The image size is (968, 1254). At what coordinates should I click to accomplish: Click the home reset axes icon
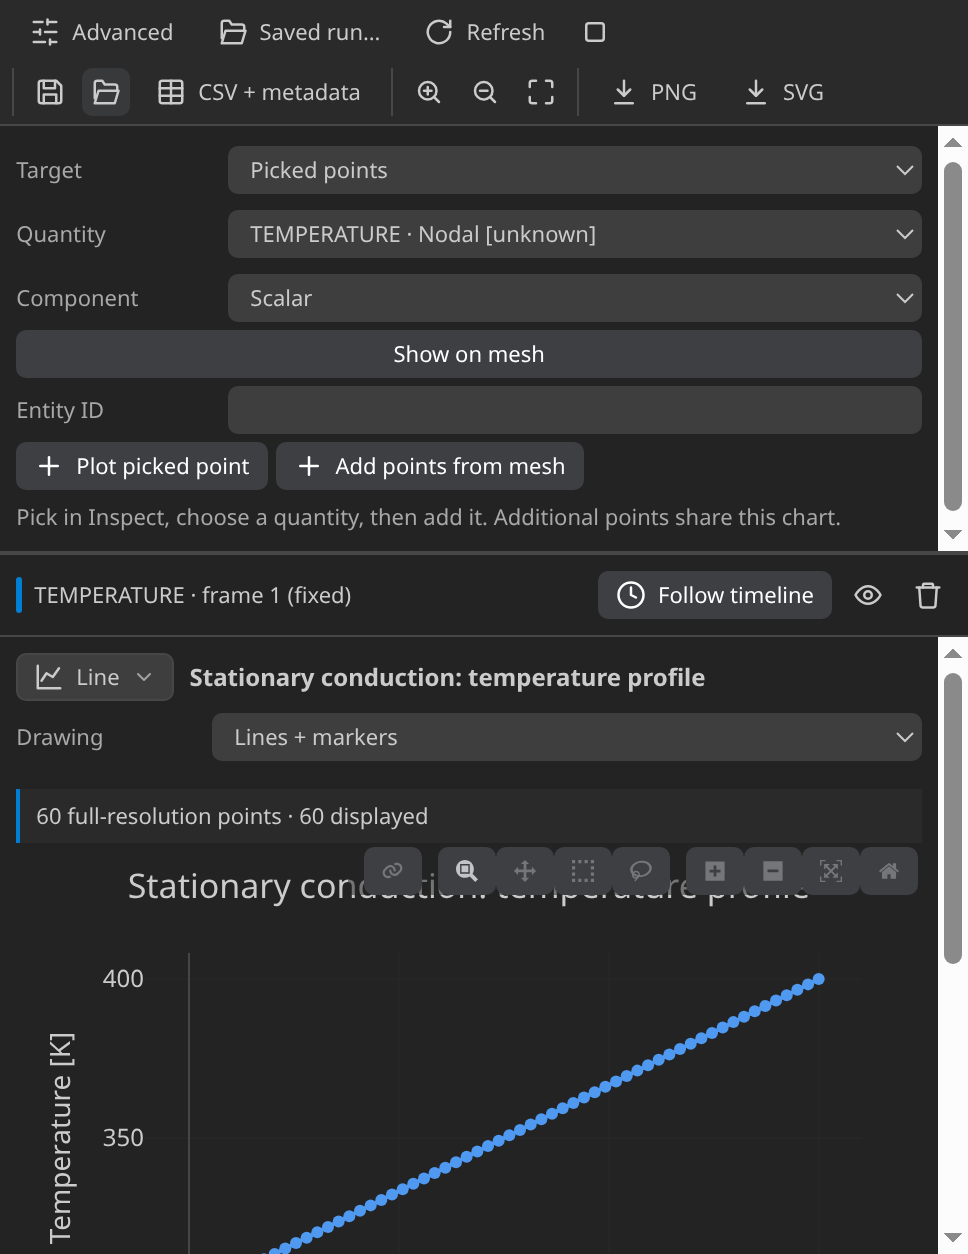pos(889,871)
